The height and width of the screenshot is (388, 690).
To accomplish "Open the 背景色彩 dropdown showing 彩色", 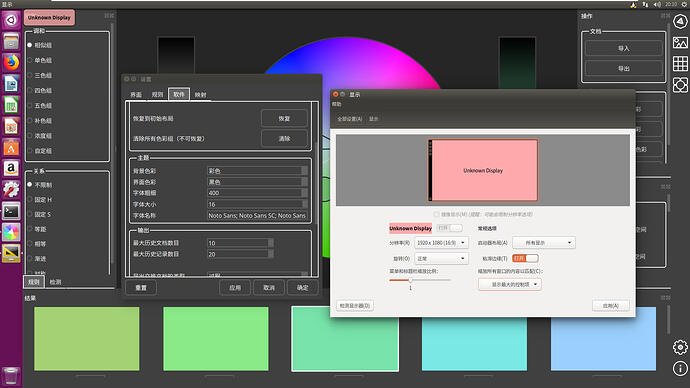I will pos(257,171).
